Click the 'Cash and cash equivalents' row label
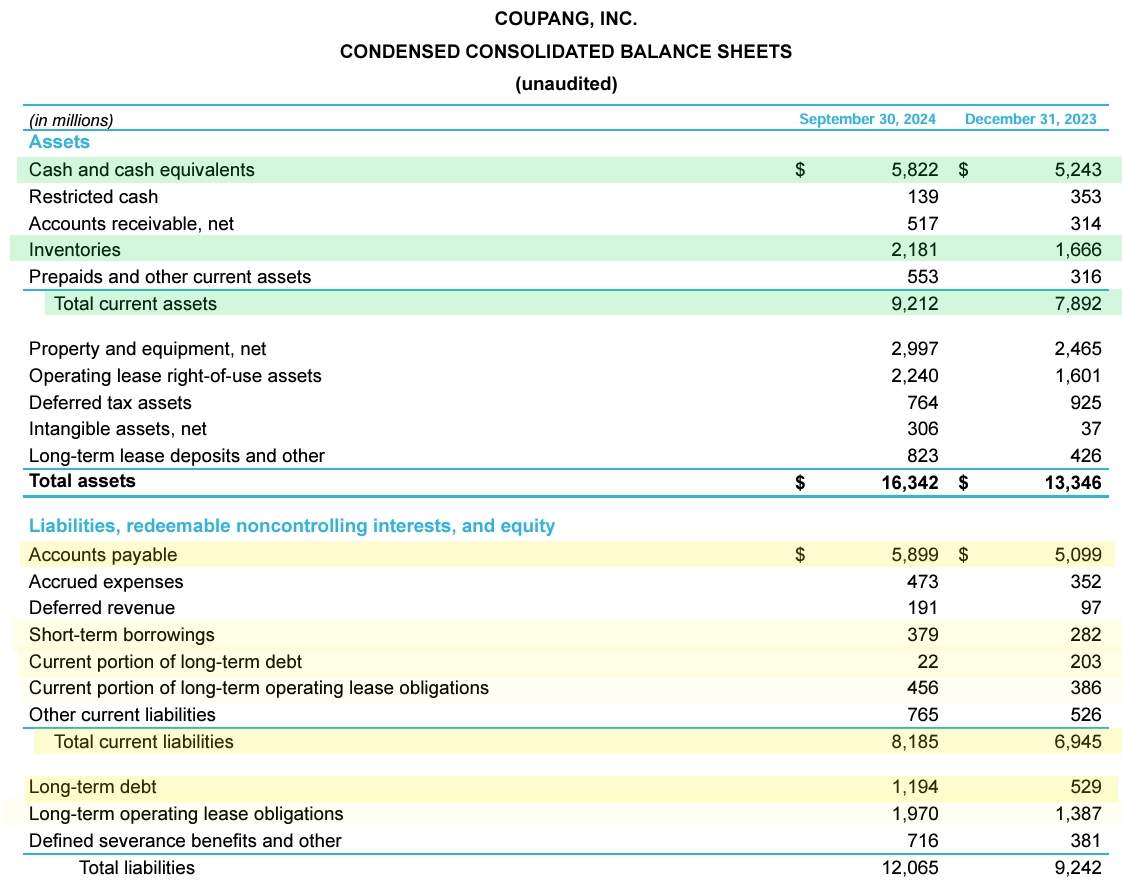 point(142,170)
